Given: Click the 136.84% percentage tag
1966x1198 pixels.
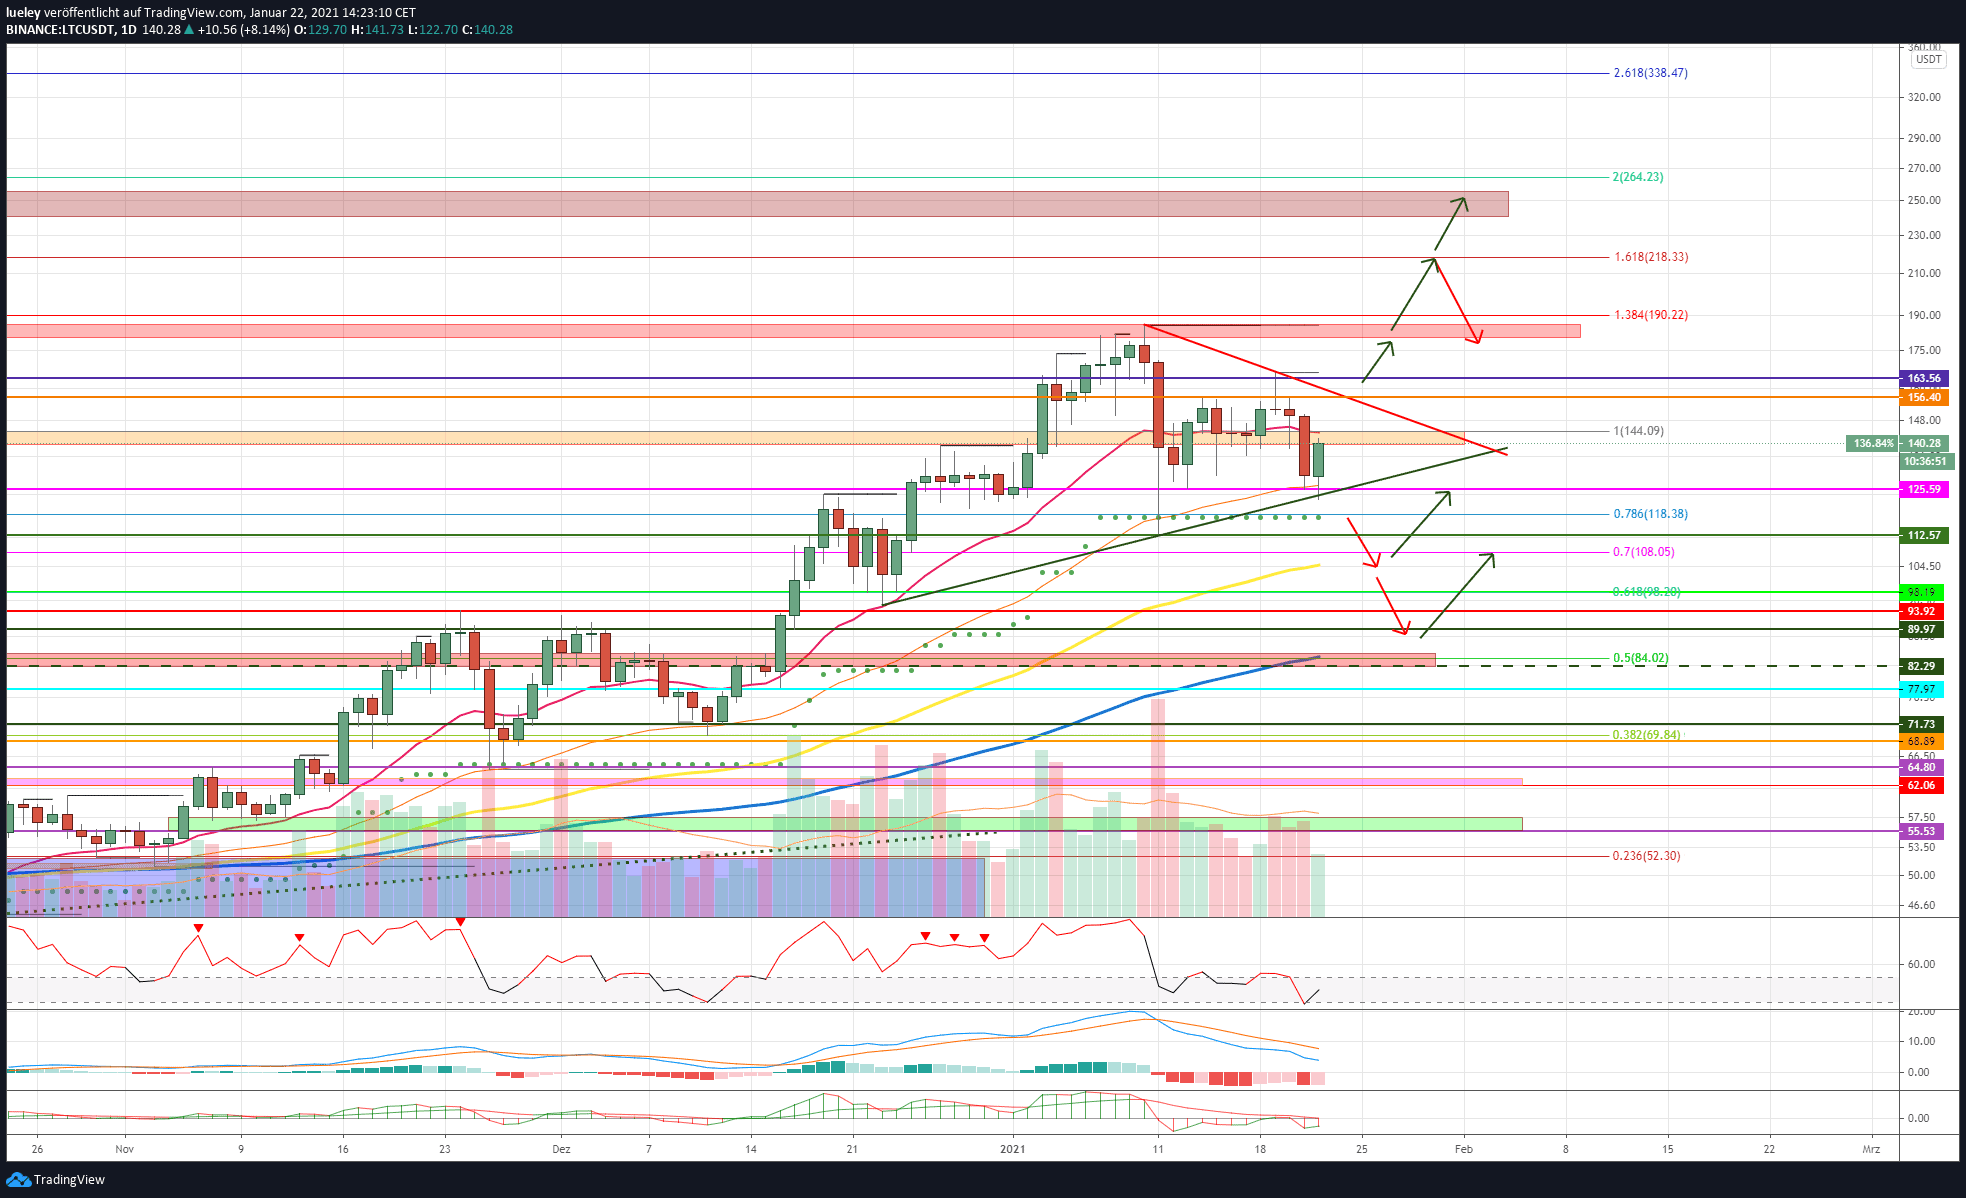Looking at the screenshot, I should [1872, 443].
